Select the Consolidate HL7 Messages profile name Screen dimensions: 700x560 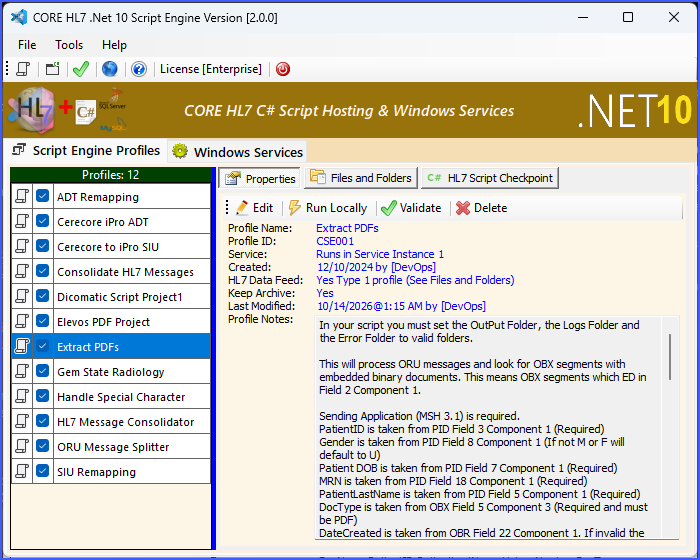pos(125,272)
